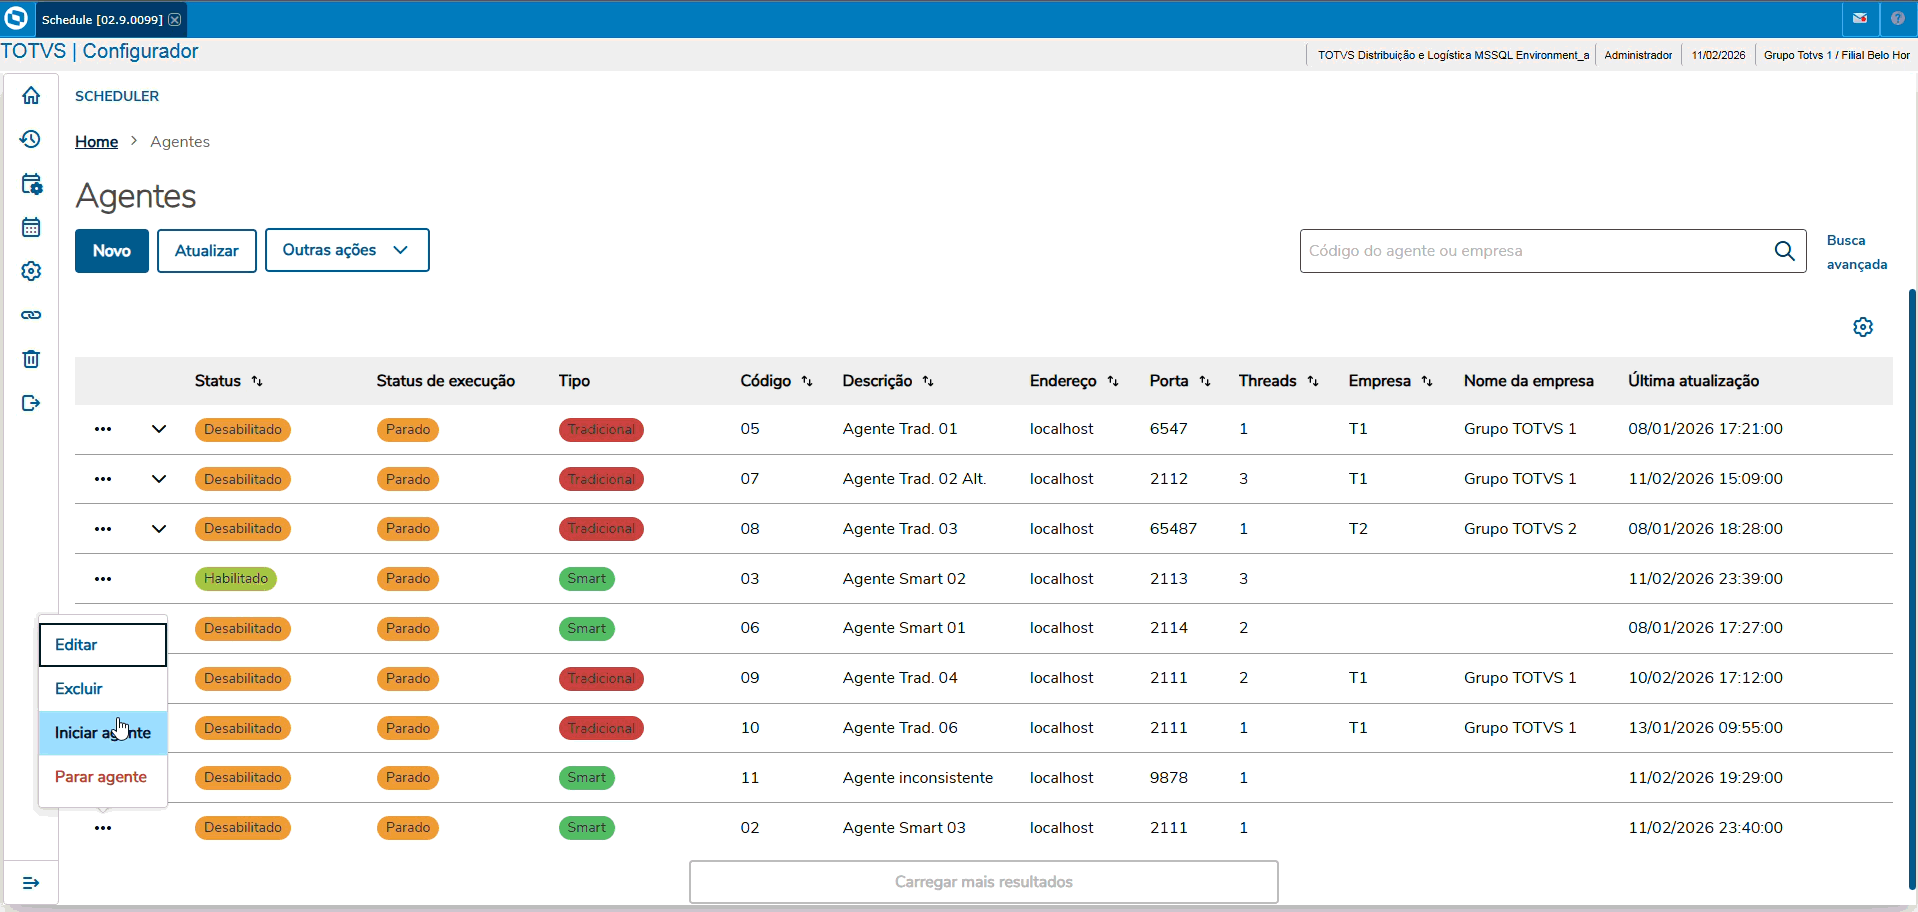Open the help icon in the top-right corner
The image size is (1918, 912).
point(1898,18)
